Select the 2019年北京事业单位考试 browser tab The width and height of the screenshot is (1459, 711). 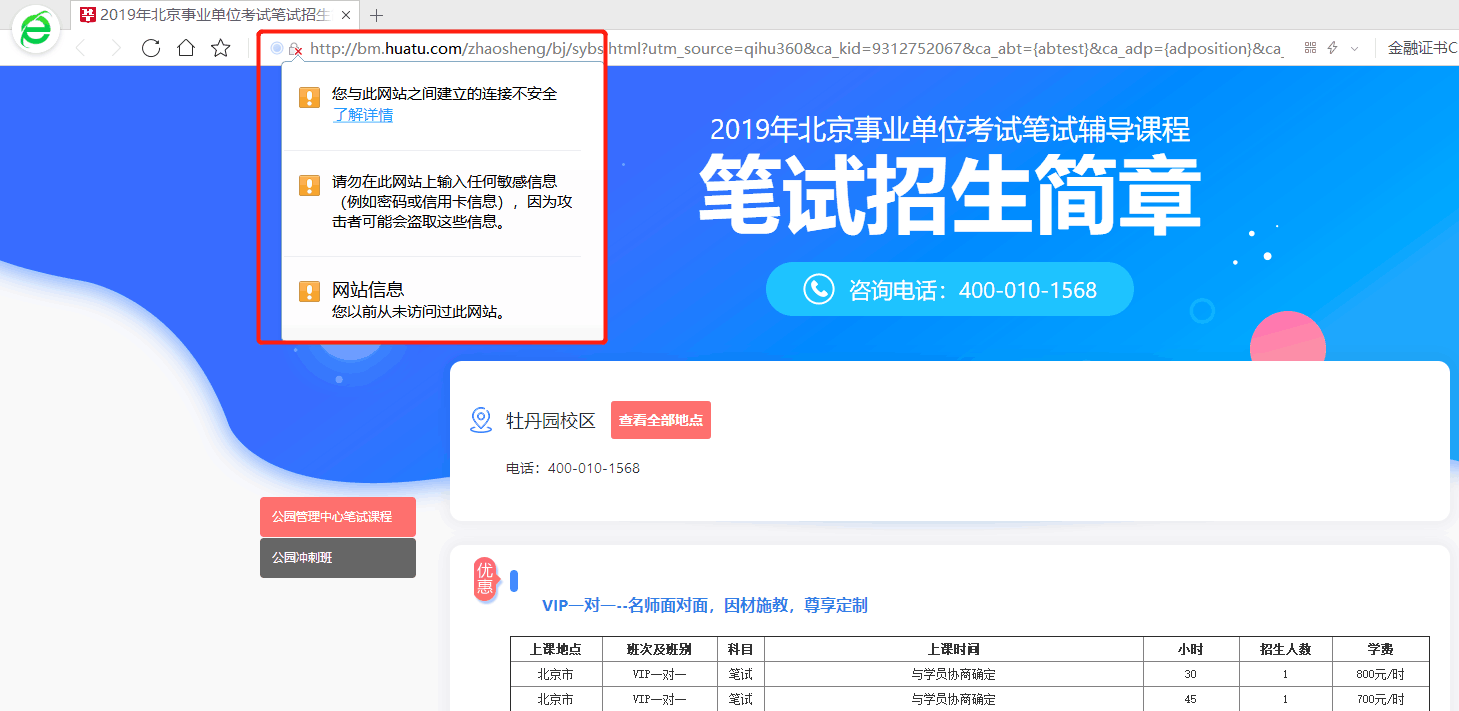coord(212,15)
